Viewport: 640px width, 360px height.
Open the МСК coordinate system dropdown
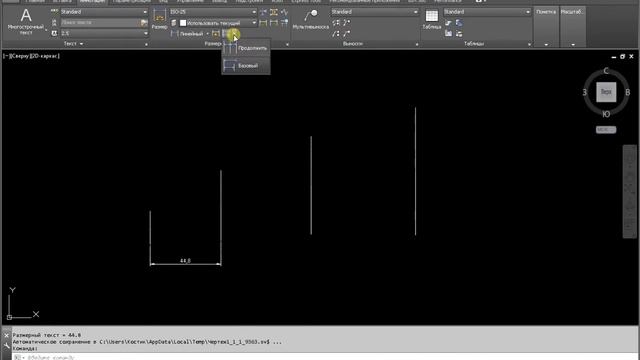pyautogui.click(x=606, y=130)
